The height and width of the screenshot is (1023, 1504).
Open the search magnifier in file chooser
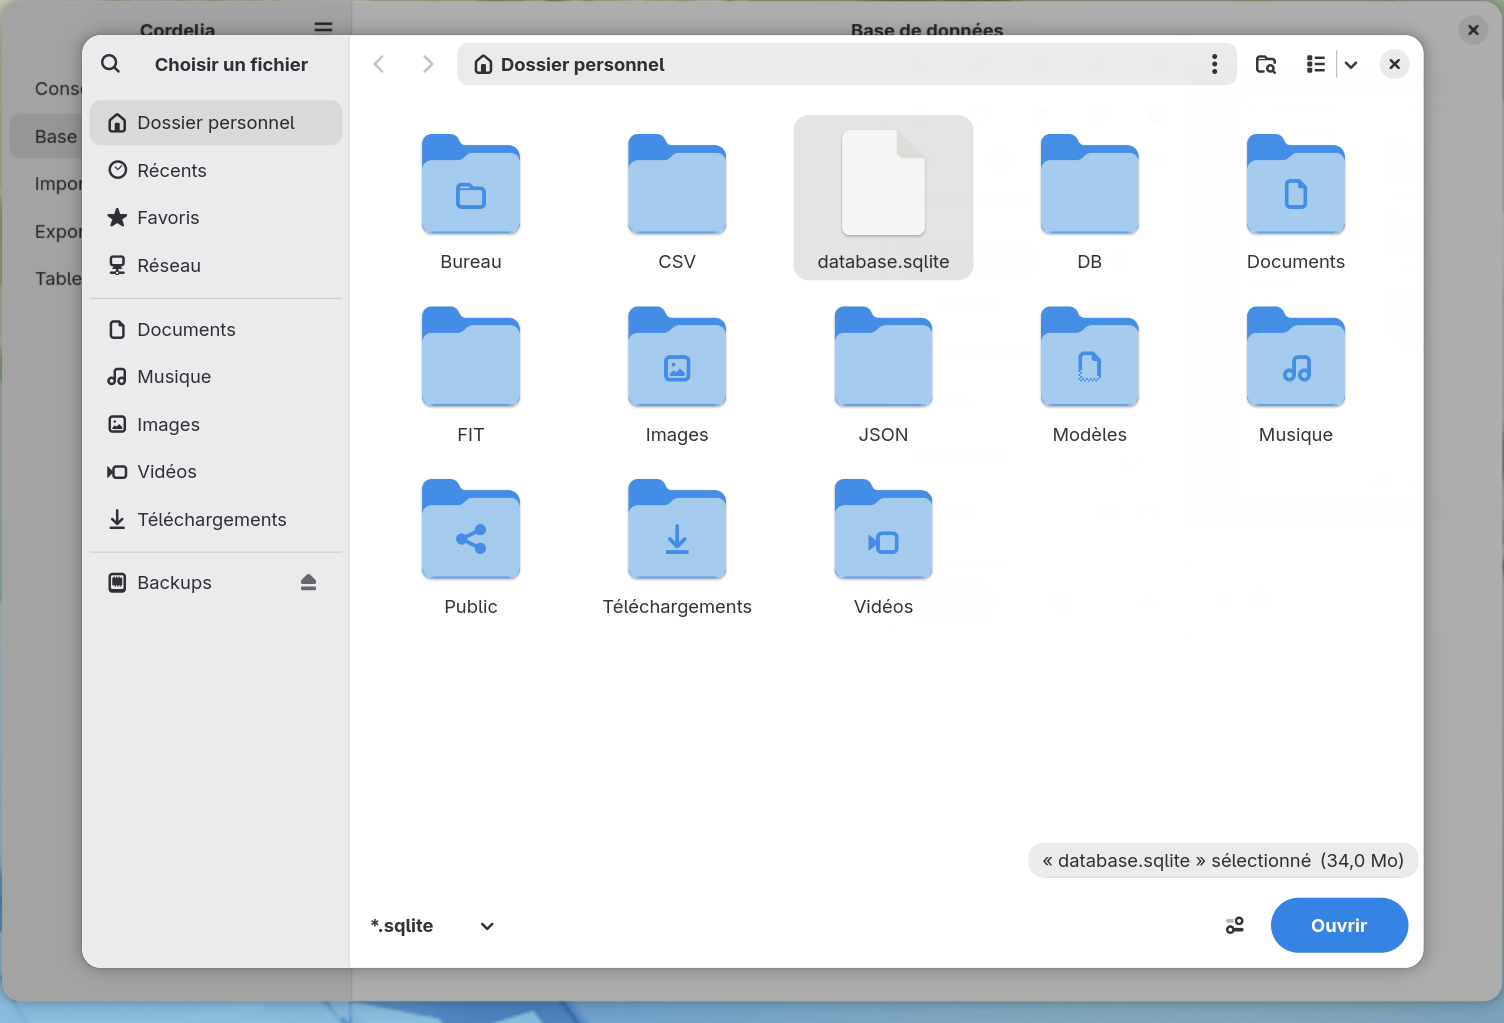coord(111,64)
